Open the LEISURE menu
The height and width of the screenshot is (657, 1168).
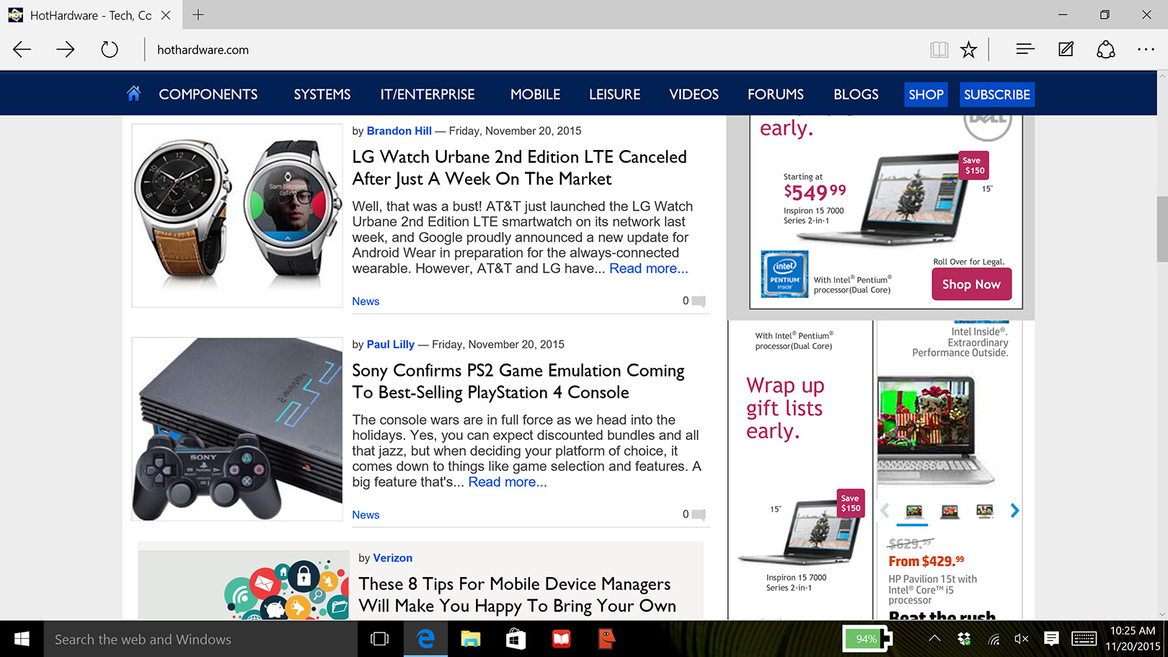click(x=615, y=95)
